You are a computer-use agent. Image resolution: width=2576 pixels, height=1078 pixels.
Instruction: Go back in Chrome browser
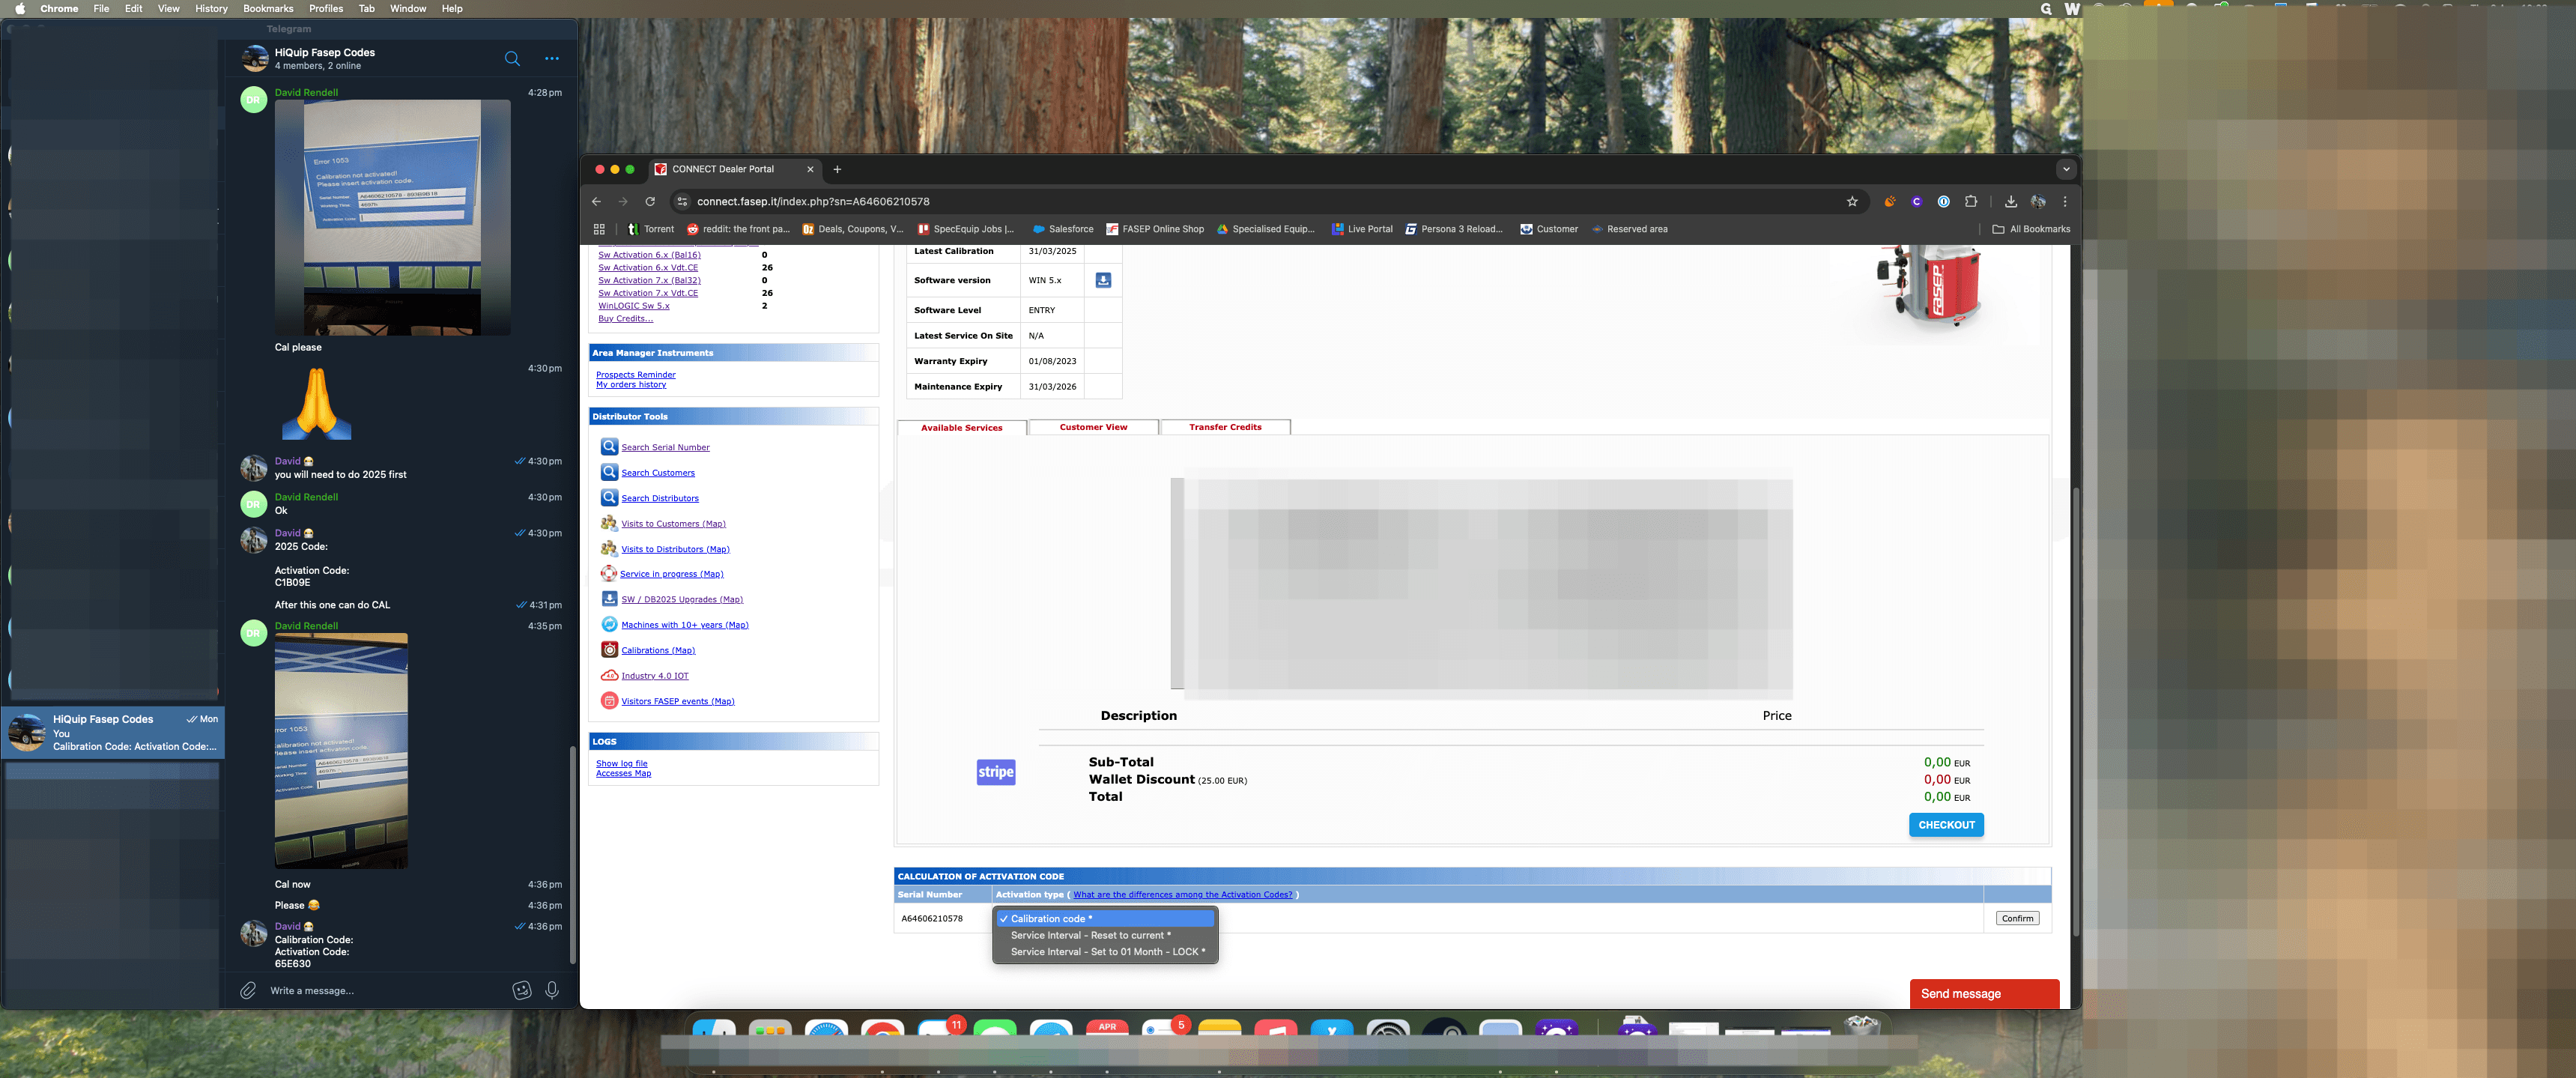597,201
